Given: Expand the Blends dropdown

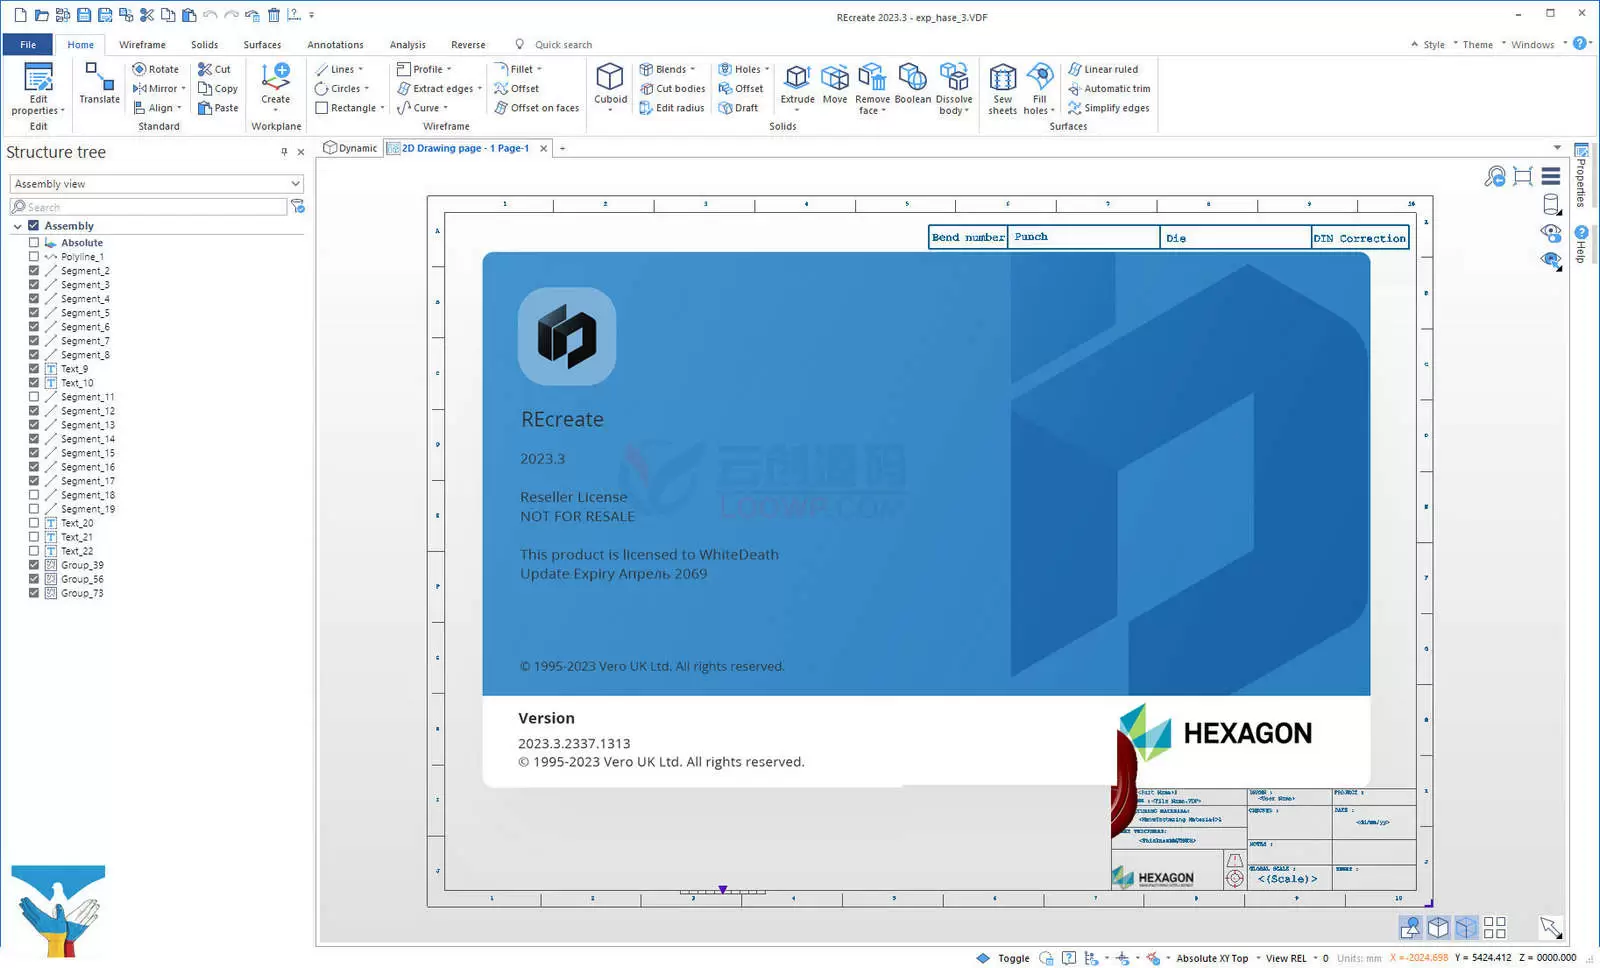Looking at the screenshot, I should tap(692, 69).
